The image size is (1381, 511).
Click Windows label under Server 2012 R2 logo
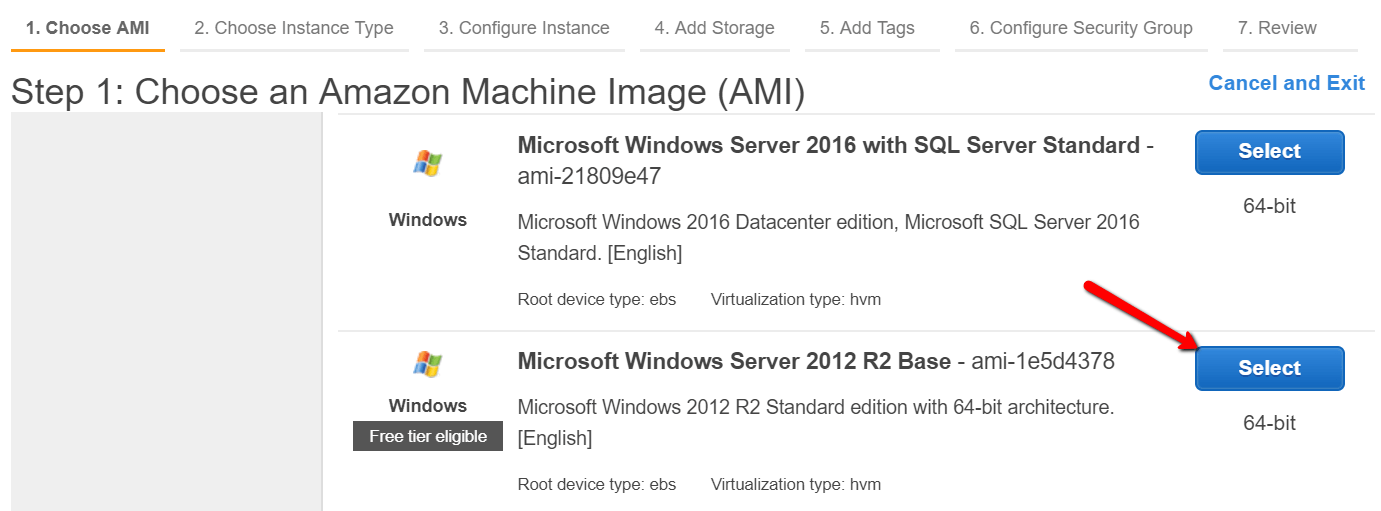(428, 406)
